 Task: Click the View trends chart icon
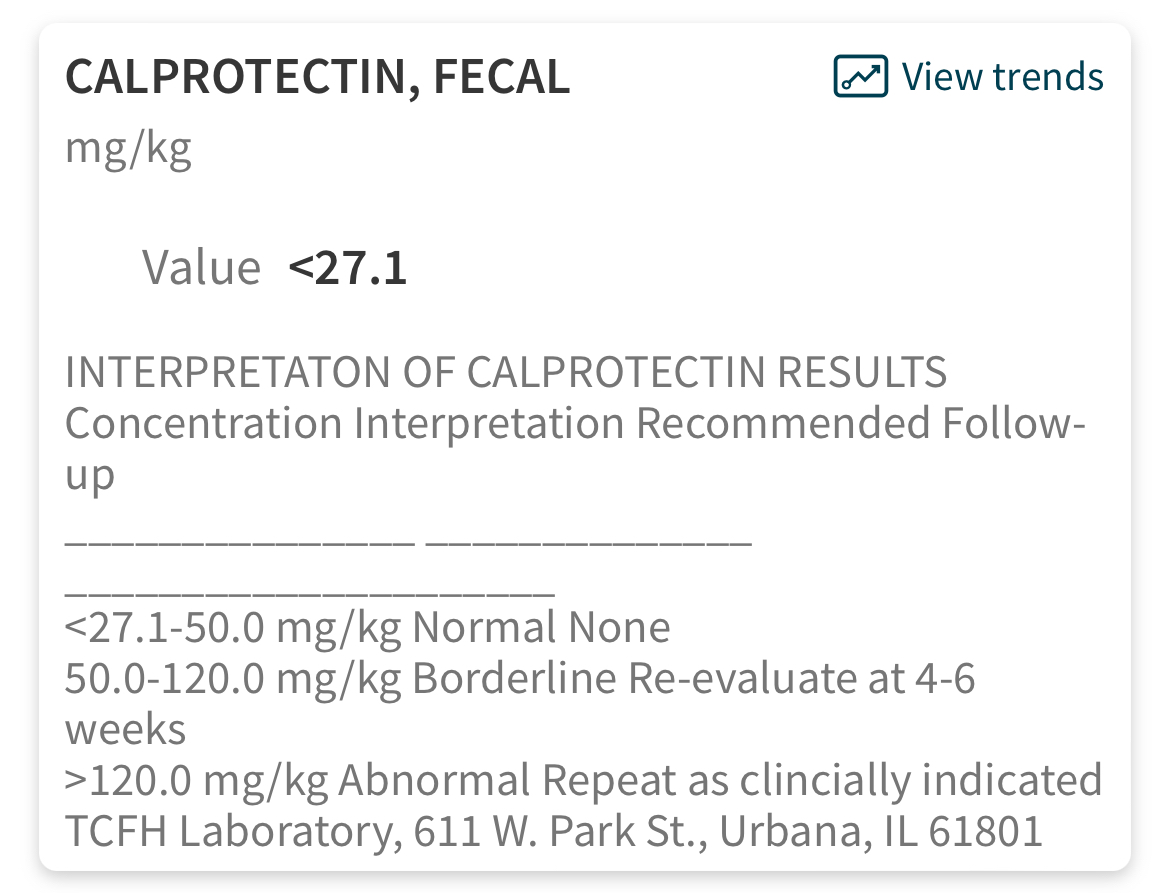tap(860, 77)
